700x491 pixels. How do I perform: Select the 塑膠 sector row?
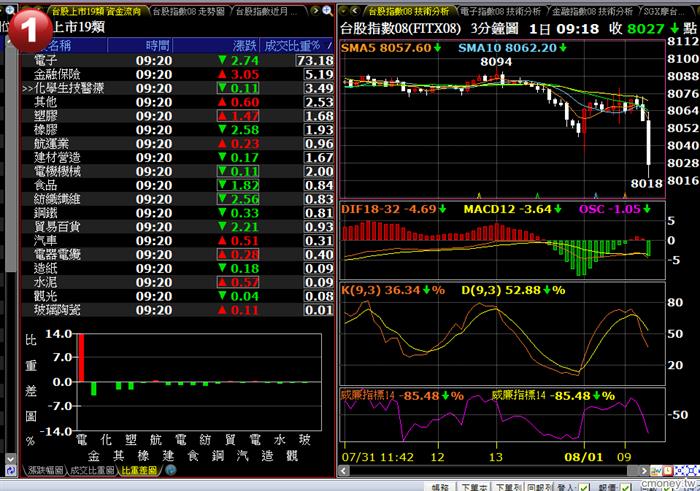click(x=178, y=116)
